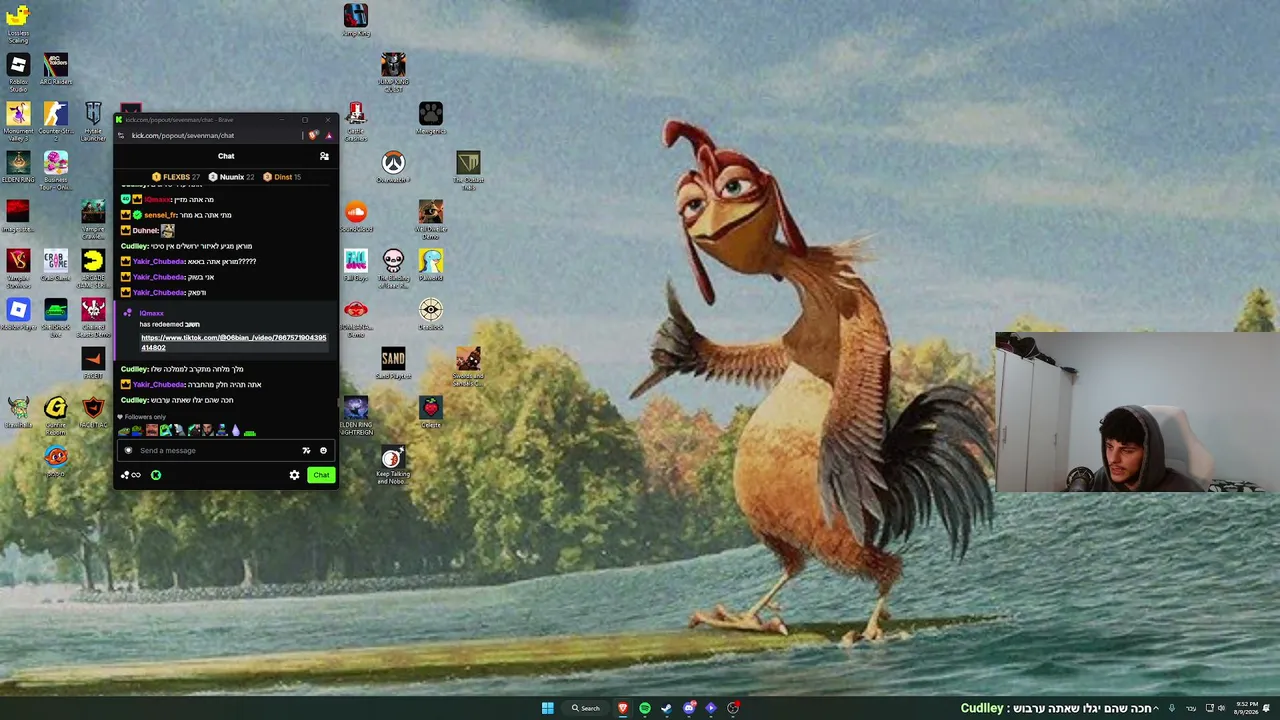Open ARC Raiders desktop shortcut

pos(56,70)
